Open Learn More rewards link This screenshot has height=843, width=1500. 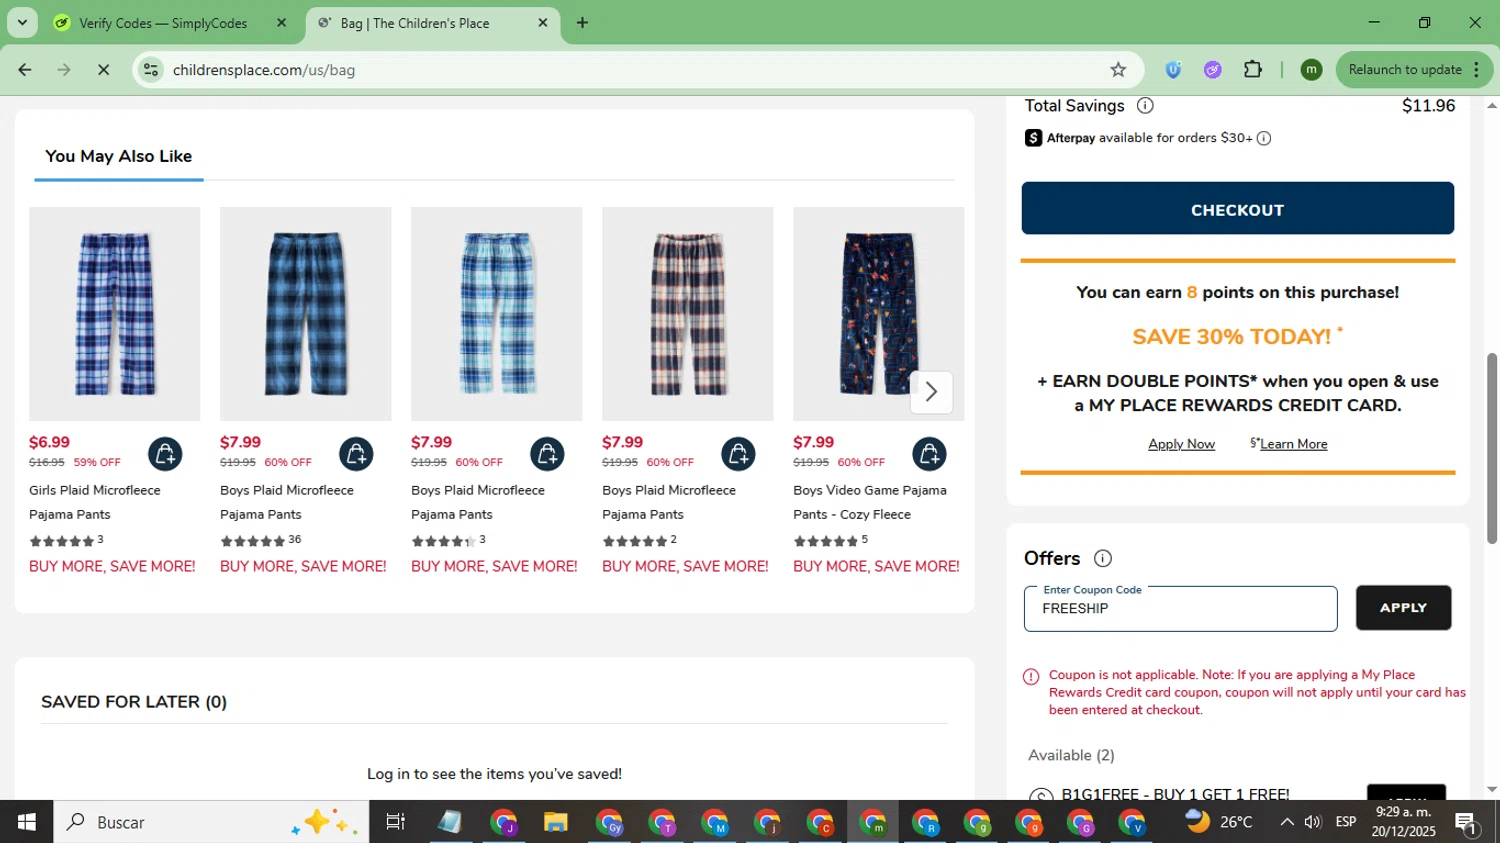coord(1293,444)
